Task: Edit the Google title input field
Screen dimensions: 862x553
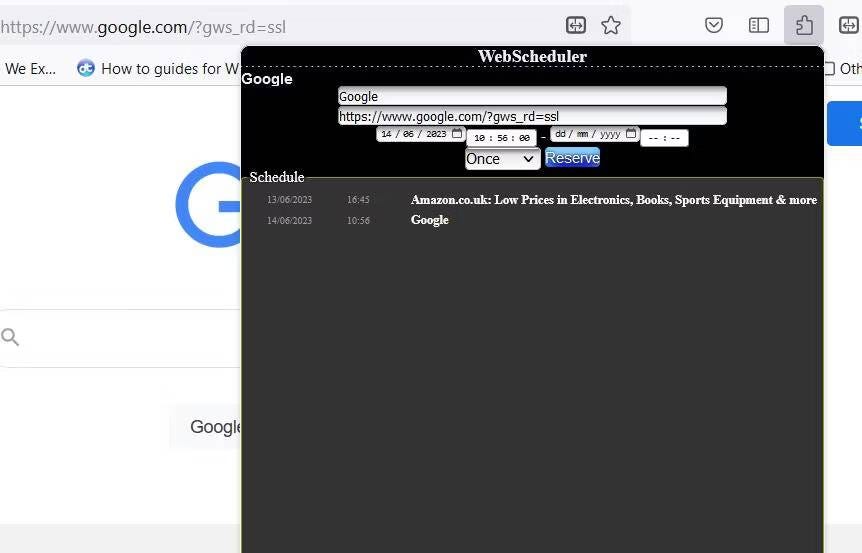Action: coord(532,96)
